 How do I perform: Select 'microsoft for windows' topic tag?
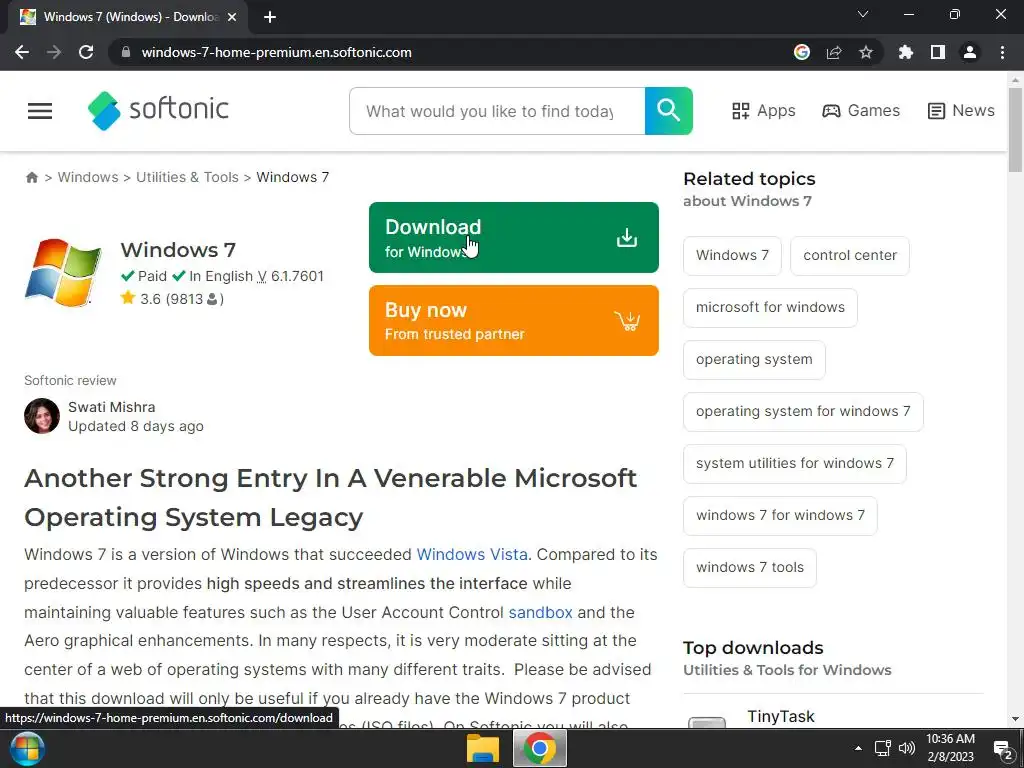(770, 308)
